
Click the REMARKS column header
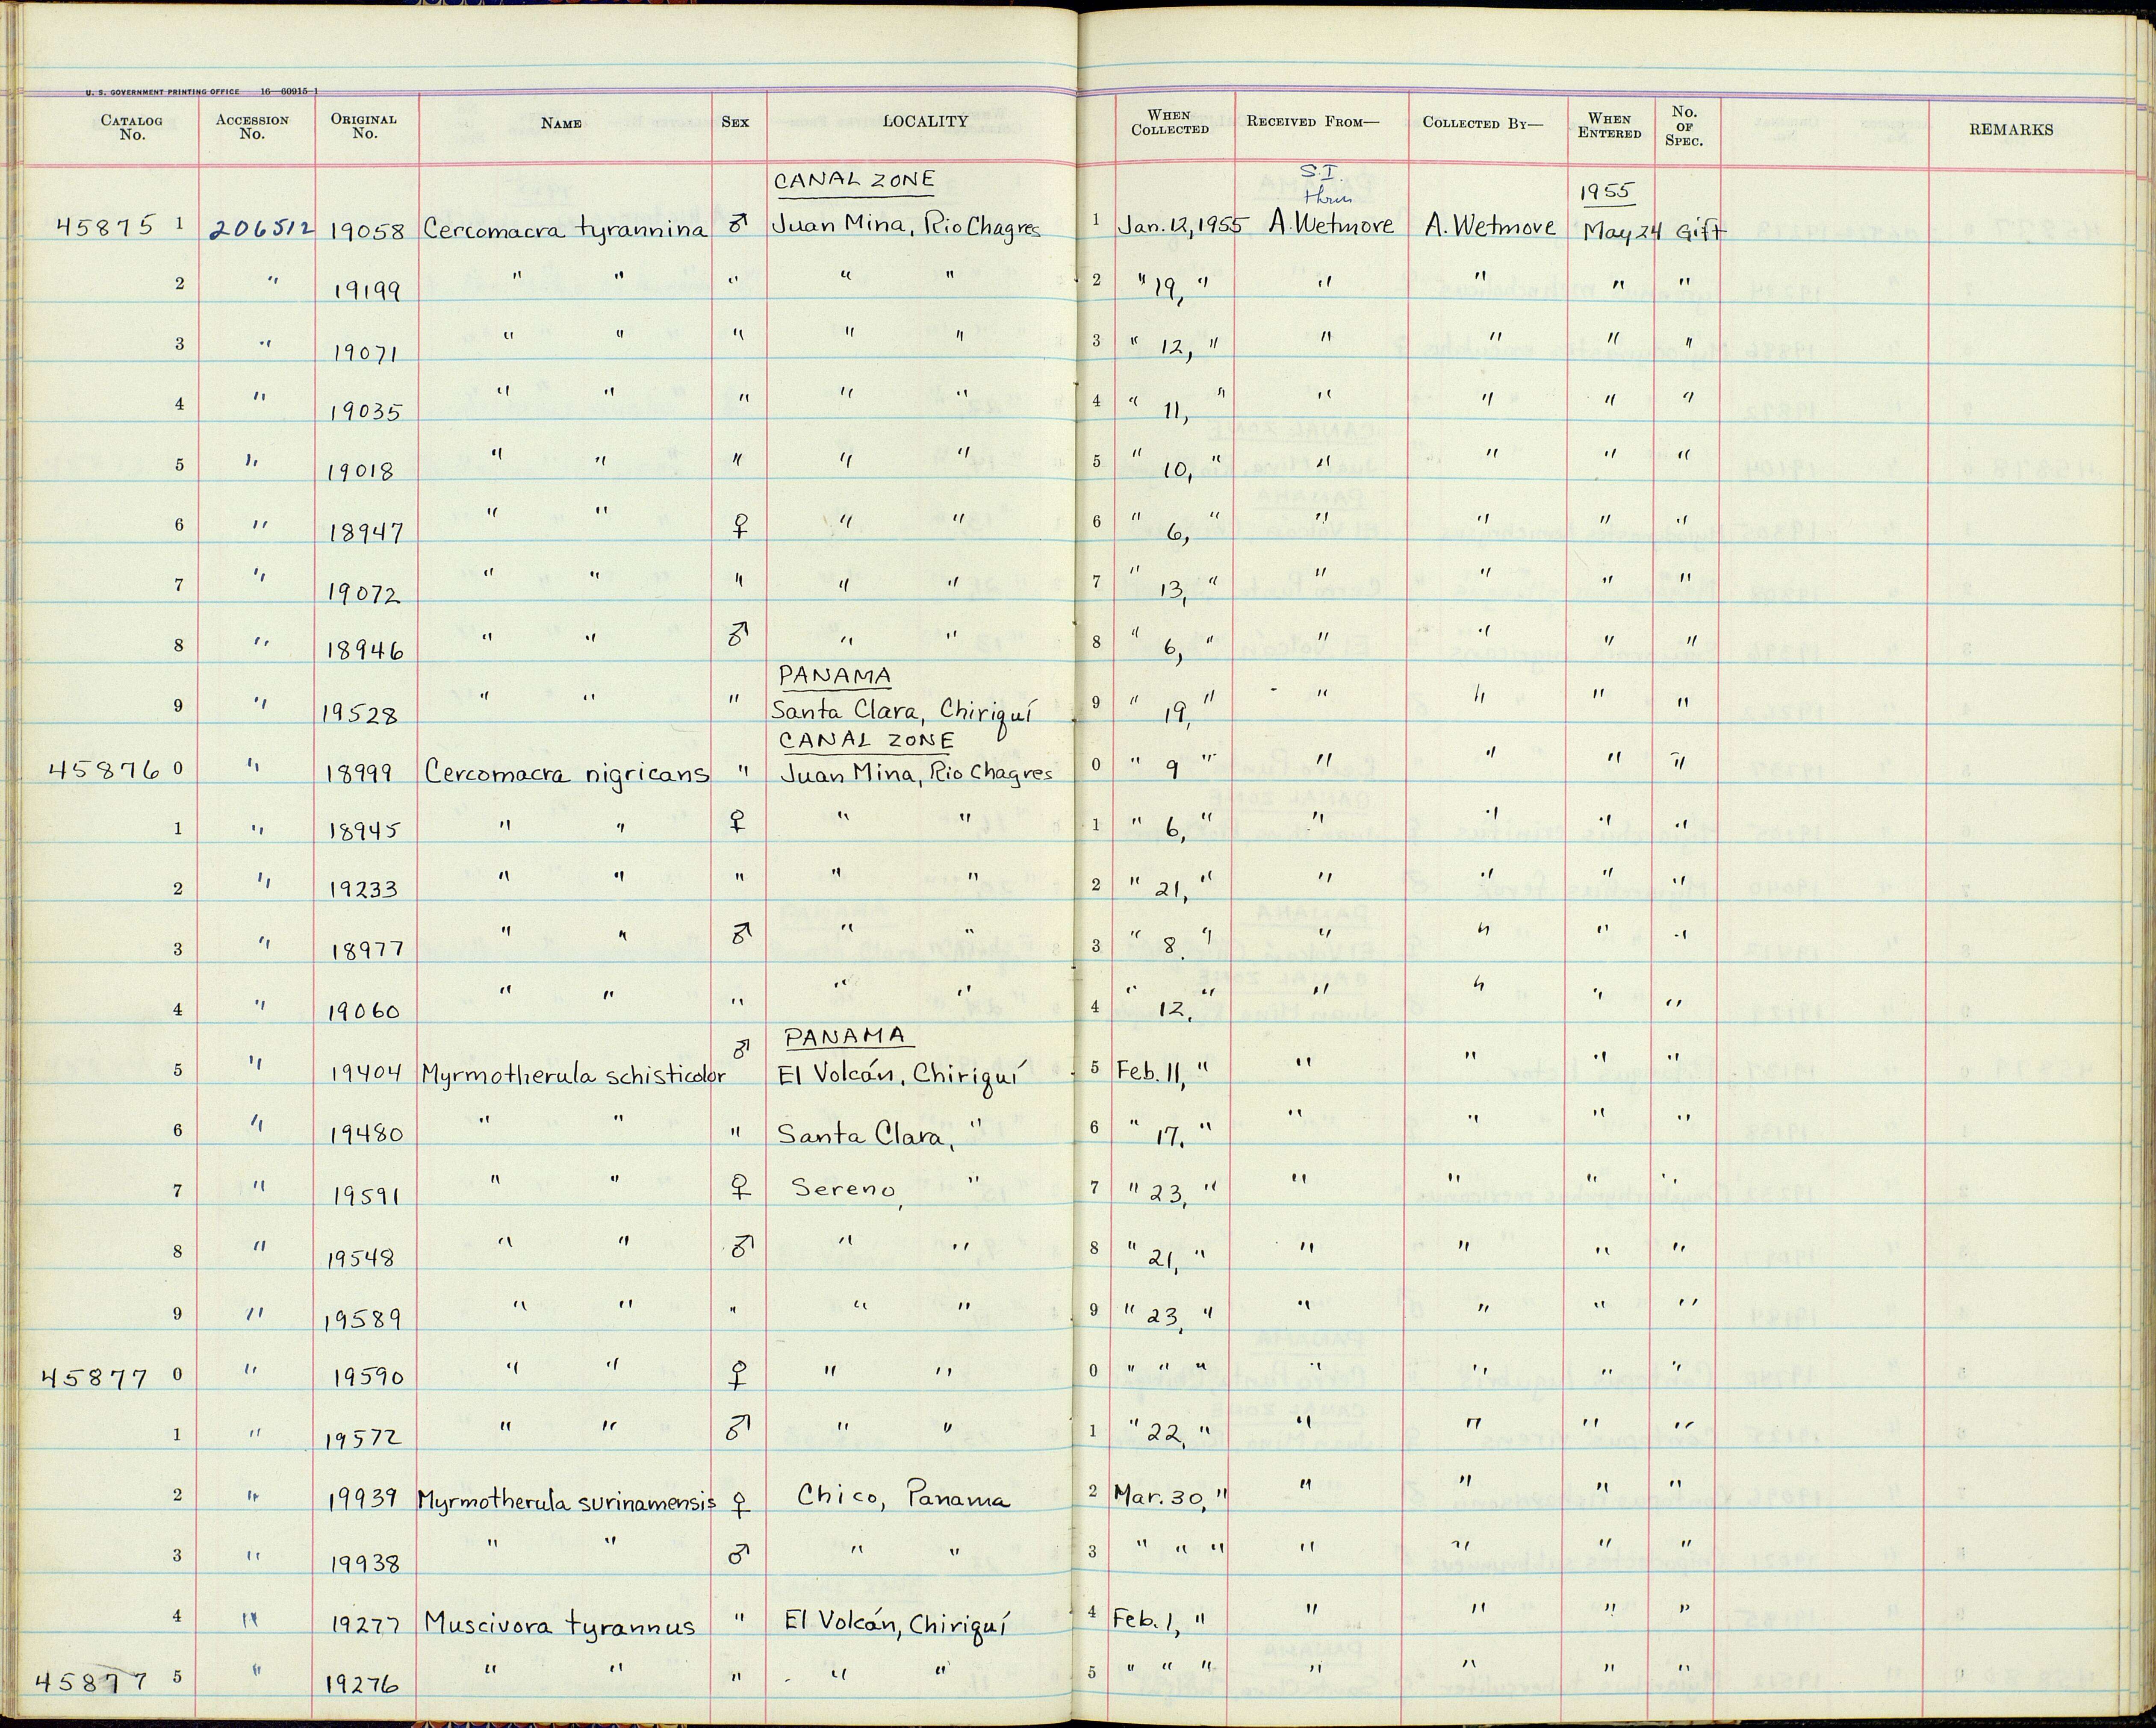coord(2011,129)
